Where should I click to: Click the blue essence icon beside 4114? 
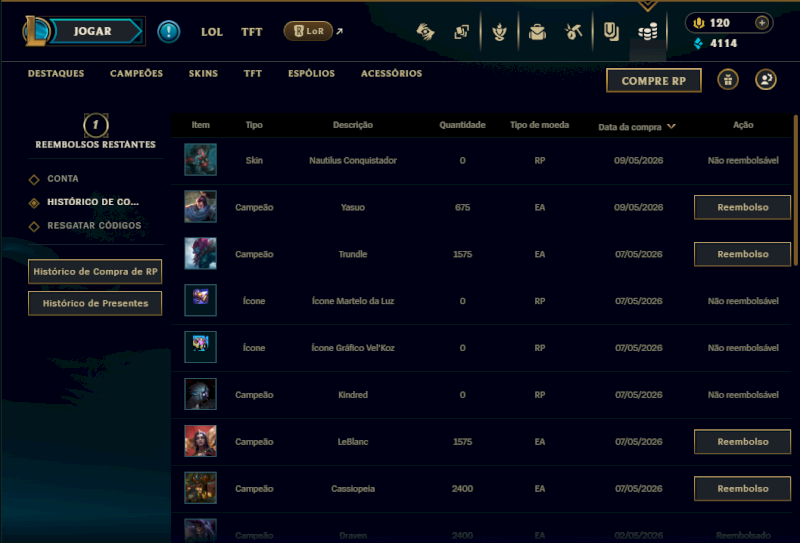click(x=698, y=43)
